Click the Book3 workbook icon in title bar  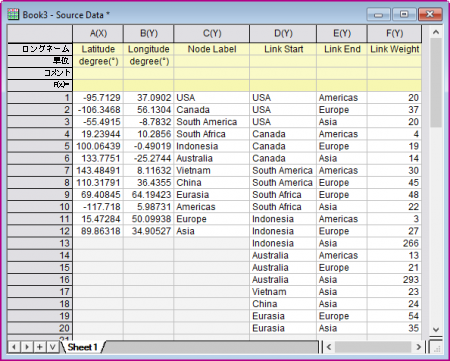[13, 15]
